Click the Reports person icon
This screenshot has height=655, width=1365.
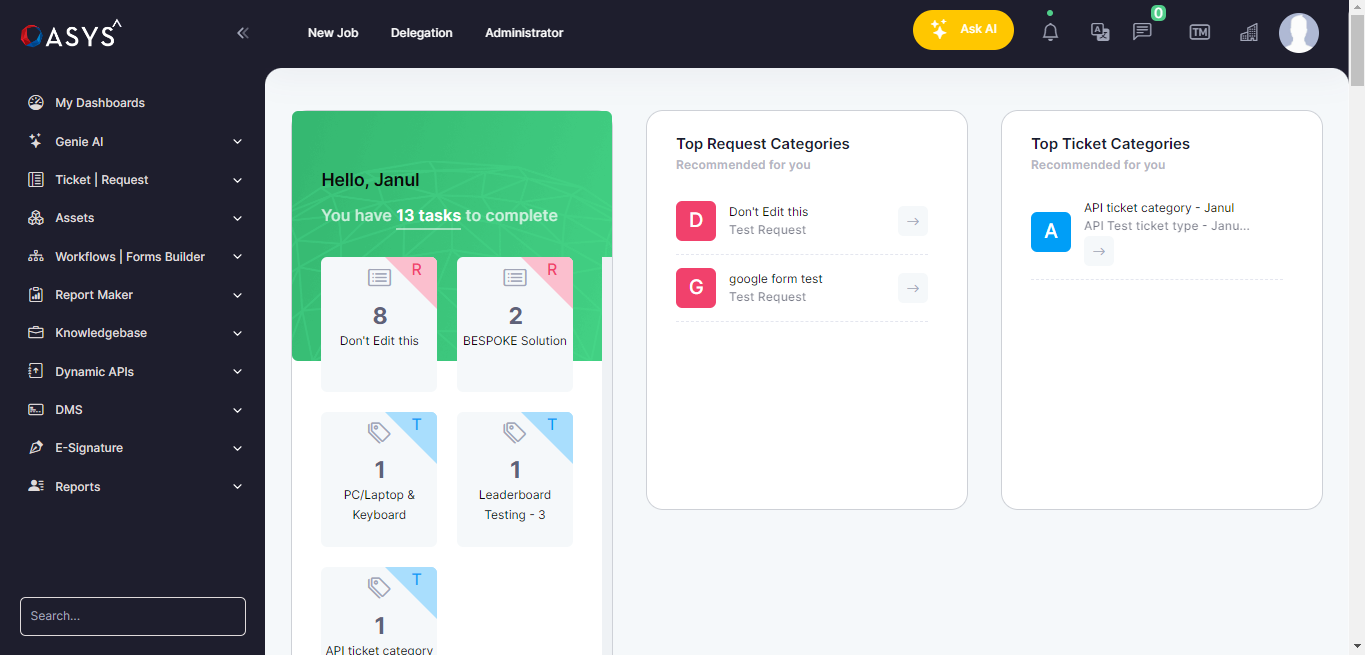point(36,486)
